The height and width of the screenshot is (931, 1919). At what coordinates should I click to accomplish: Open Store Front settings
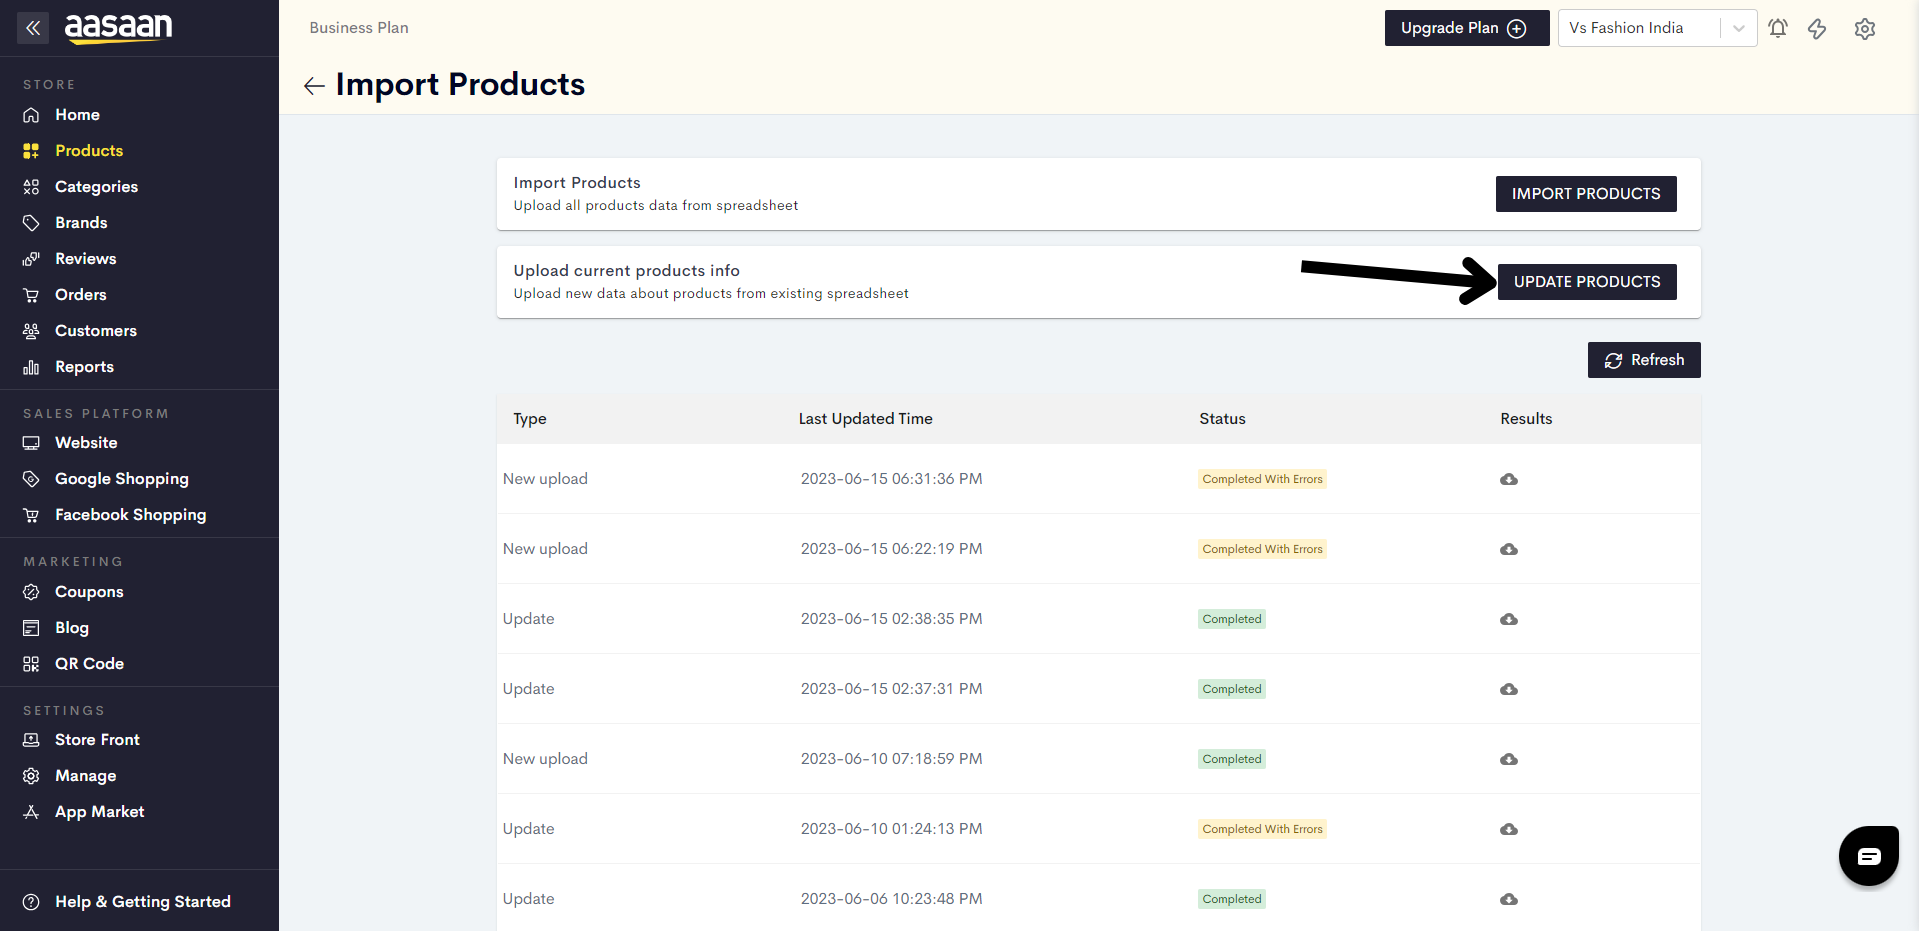pyautogui.click(x=97, y=740)
